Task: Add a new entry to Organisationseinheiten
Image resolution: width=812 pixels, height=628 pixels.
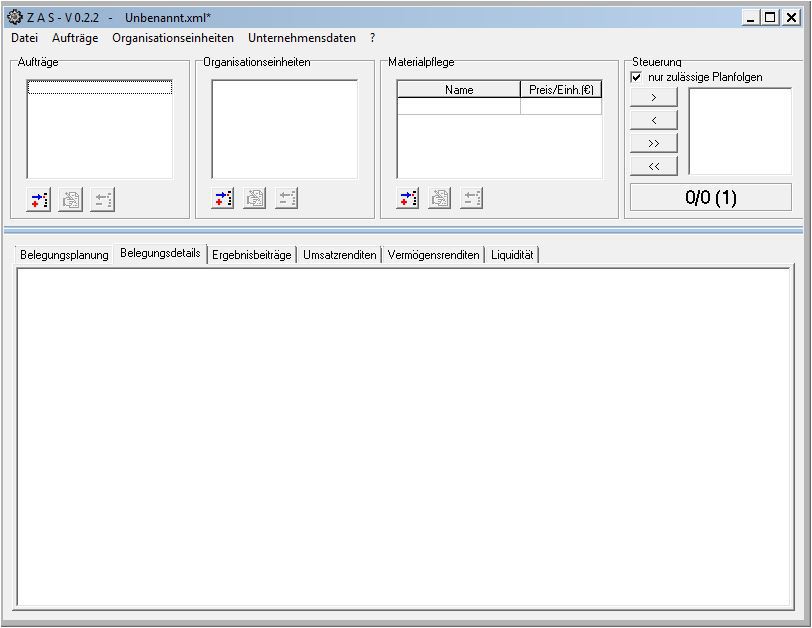Action: click(x=223, y=198)
